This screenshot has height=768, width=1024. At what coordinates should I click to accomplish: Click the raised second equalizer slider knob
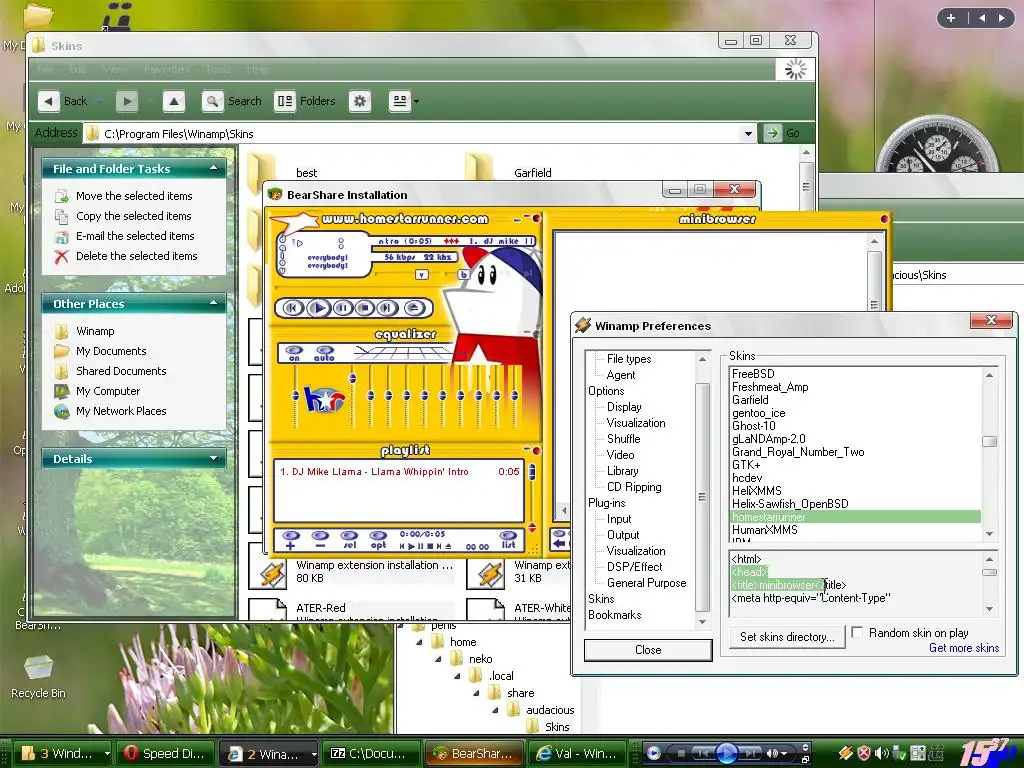click(x=353, y=378)
